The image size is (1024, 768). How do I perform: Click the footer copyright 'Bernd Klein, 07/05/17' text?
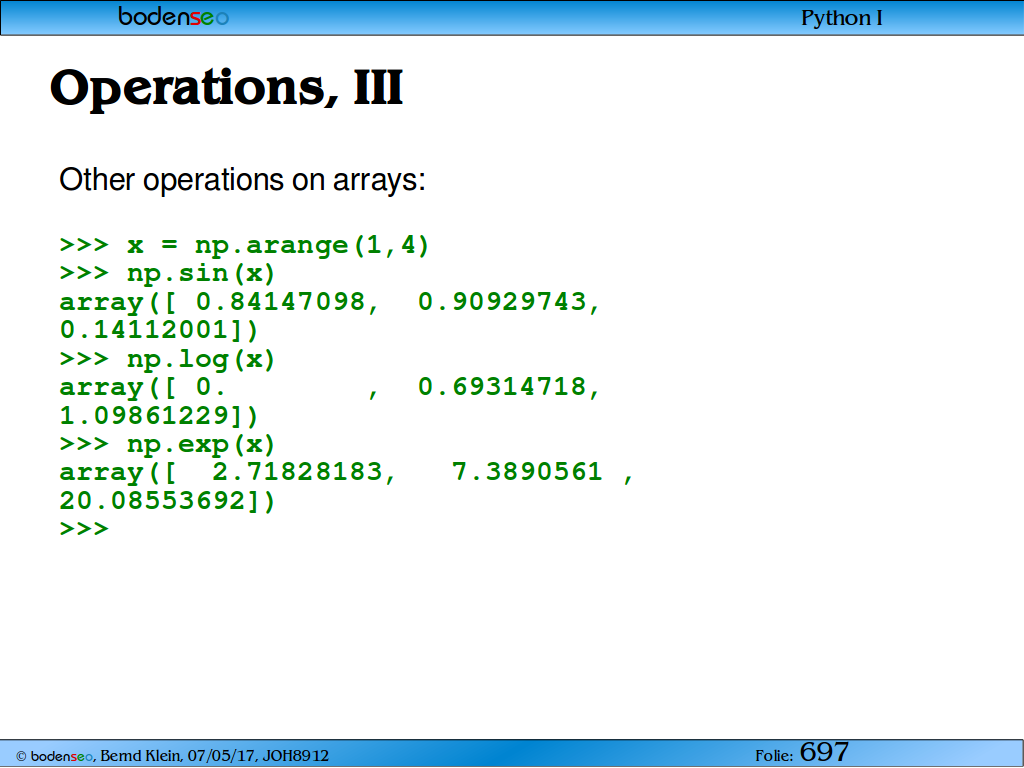tap(178, 756)
